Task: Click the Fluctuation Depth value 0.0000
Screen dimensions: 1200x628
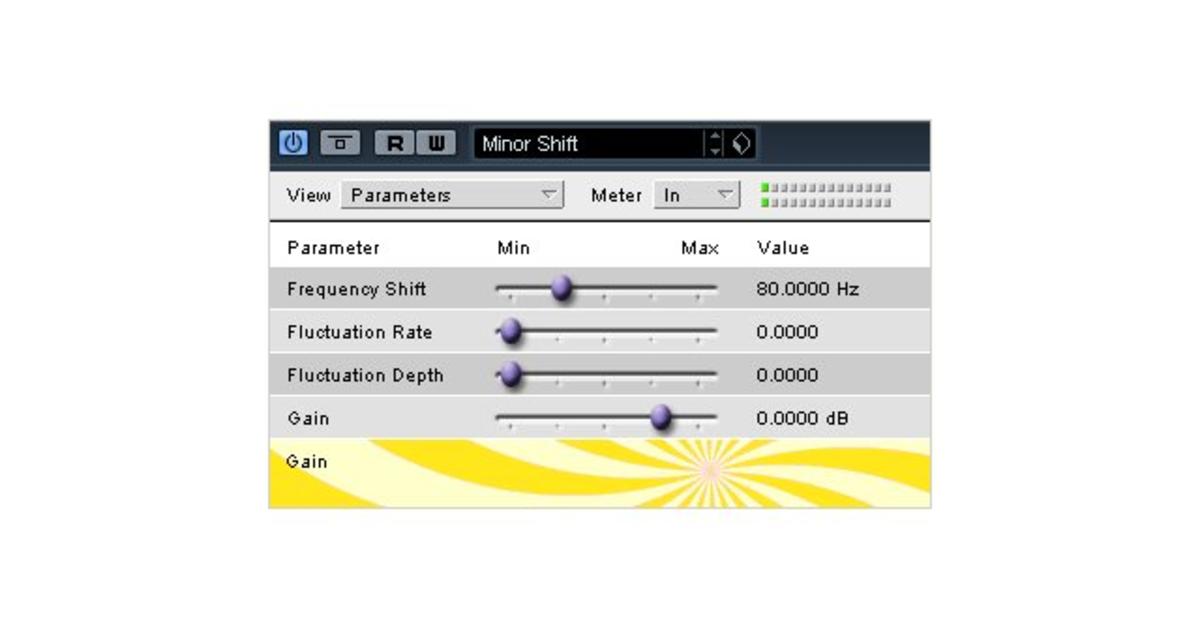Action: [787, 375]
